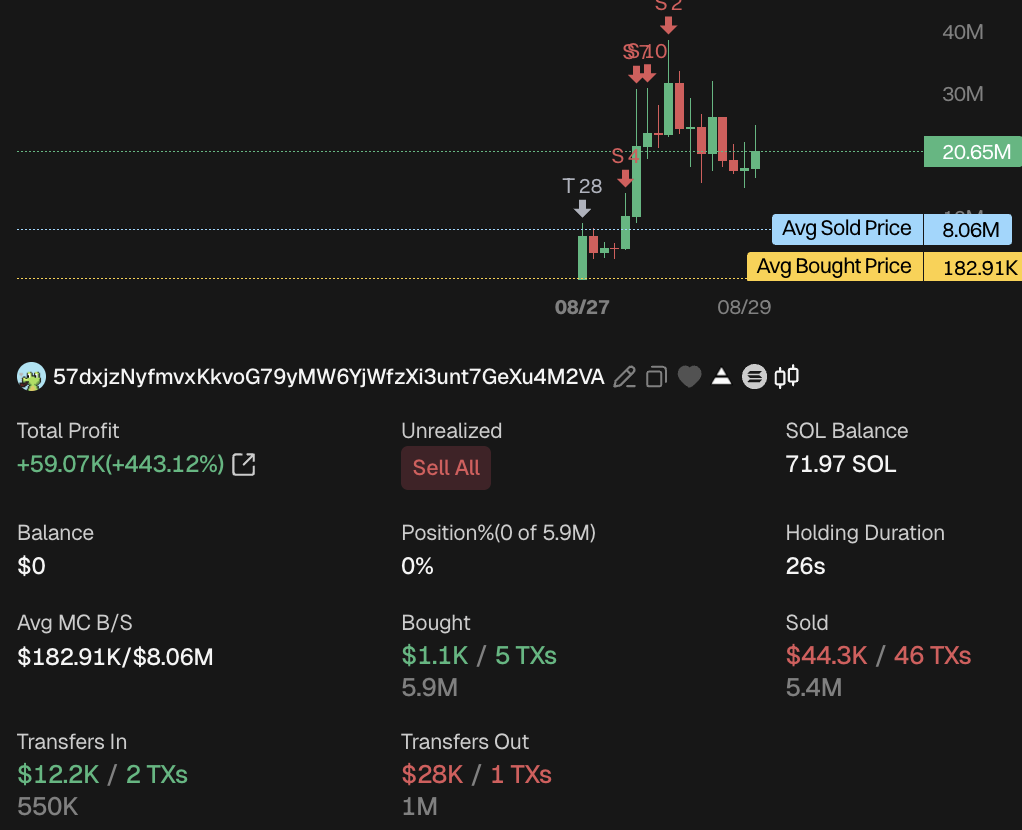Click the 30M price axis label
The height and width of the screenshot is (830, 1022).
tap(963, 94)
